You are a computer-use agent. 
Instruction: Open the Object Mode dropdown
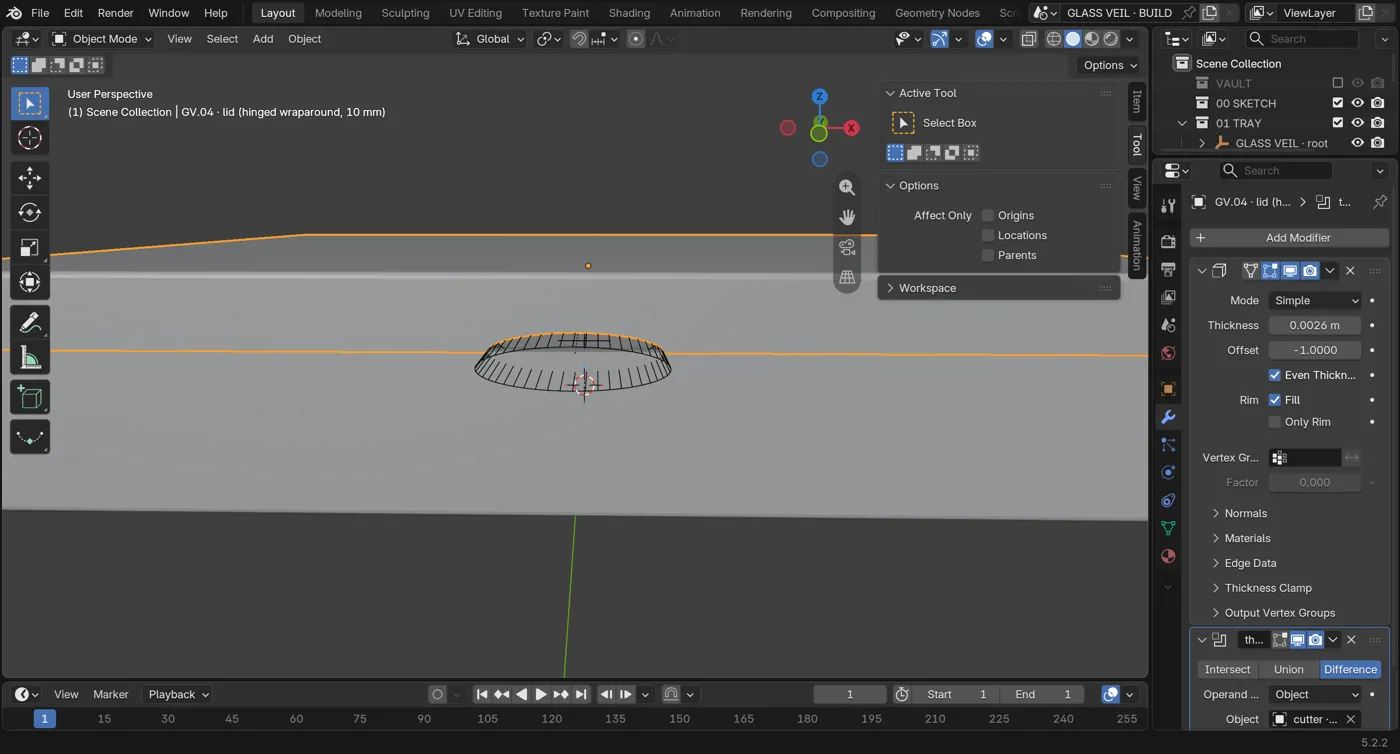click(x=102, y=39)
